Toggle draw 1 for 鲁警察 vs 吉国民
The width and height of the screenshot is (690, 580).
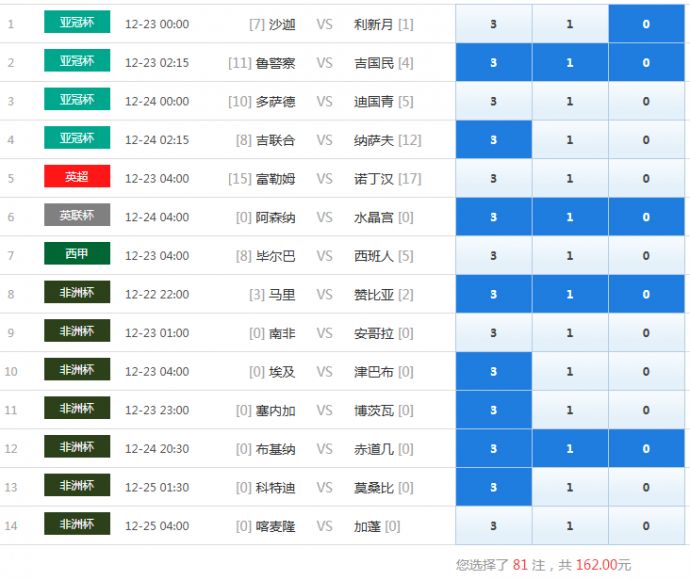point(570,63)
